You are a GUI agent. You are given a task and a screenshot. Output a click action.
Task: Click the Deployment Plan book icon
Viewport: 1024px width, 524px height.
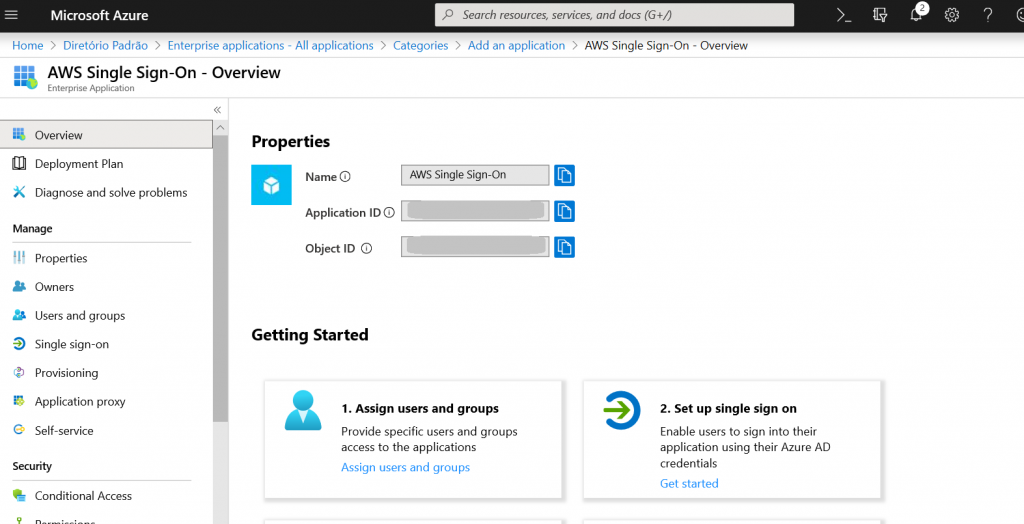(x=19, y=163)
